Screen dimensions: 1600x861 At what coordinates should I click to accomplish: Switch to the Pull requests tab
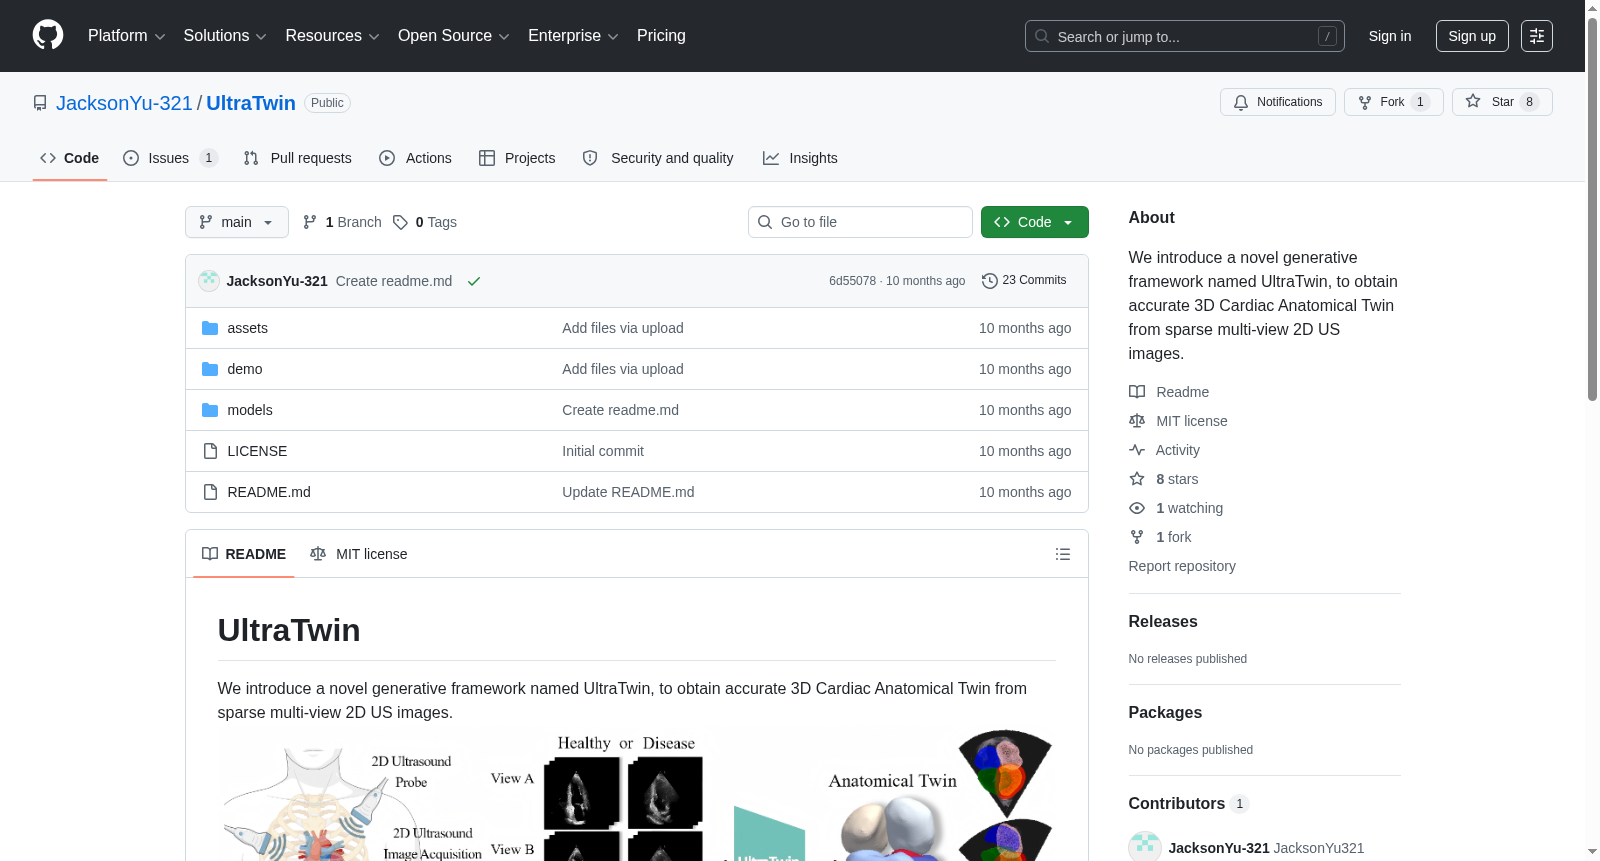click(298, 158)
